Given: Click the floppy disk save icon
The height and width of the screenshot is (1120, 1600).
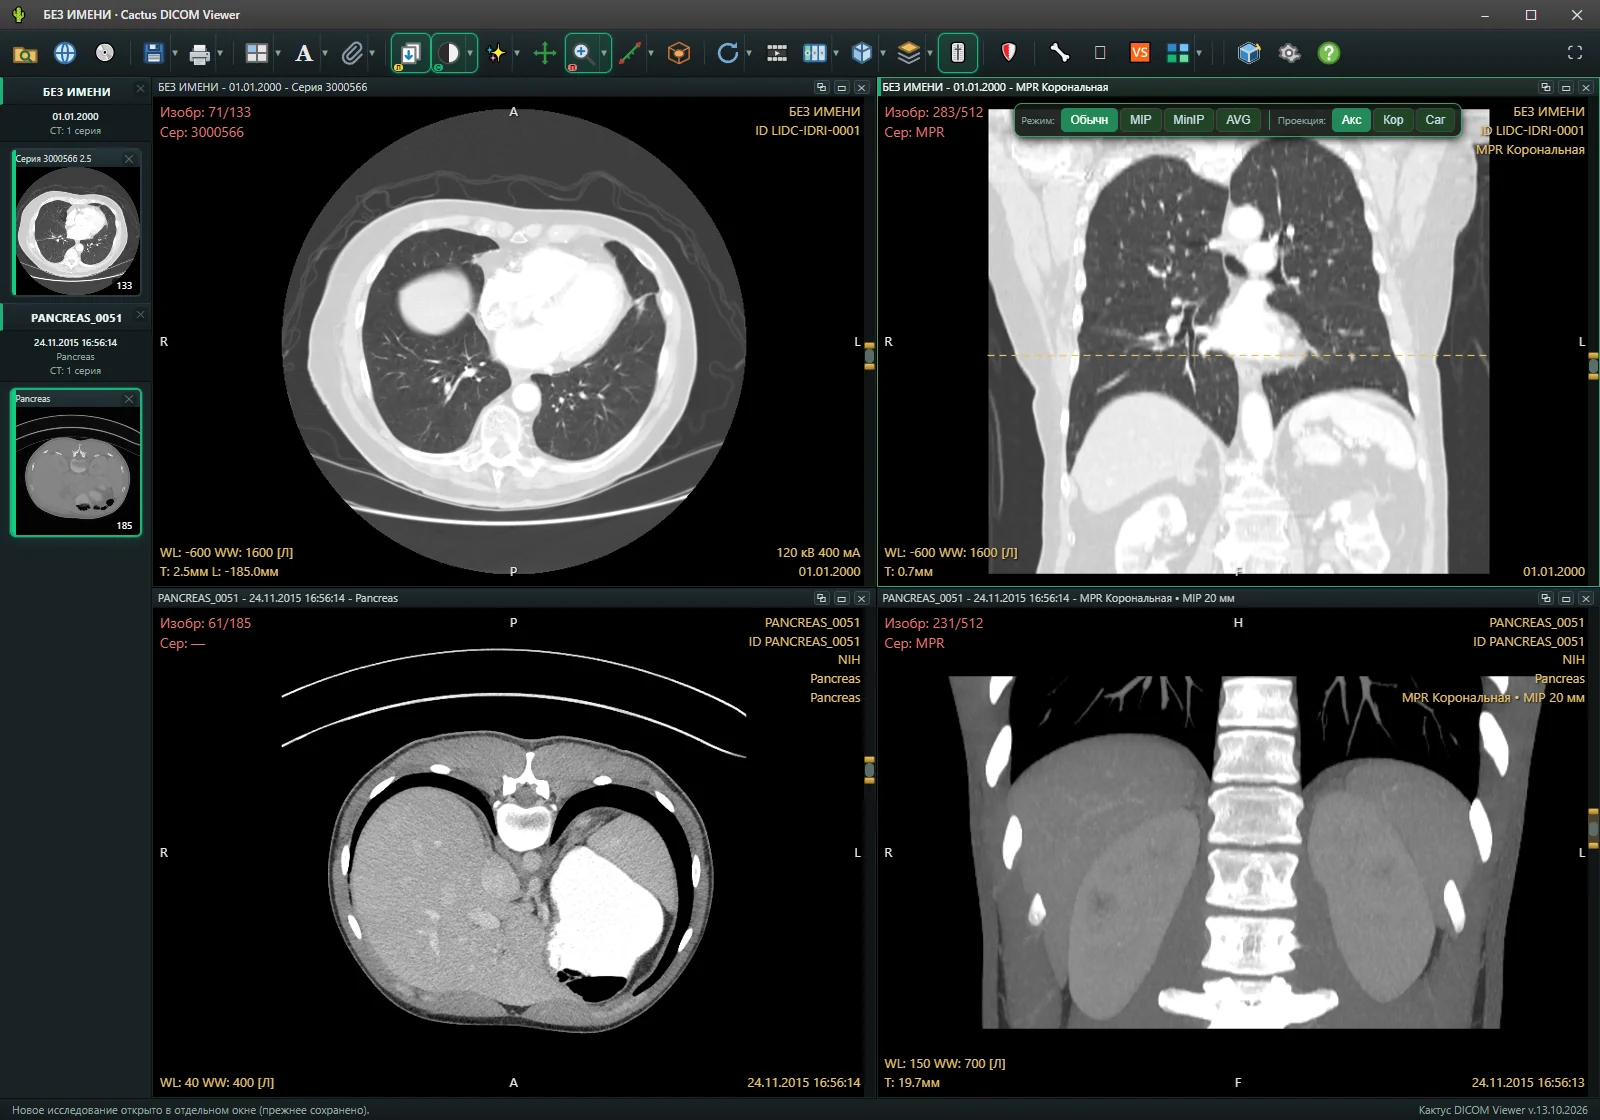Looking at the screenshot, I should tap(154, 53).
